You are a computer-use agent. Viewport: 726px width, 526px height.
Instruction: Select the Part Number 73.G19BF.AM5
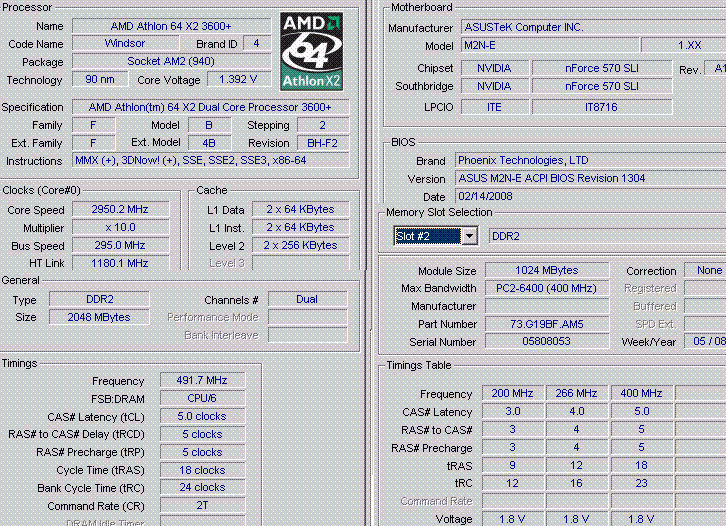(547, 324)
